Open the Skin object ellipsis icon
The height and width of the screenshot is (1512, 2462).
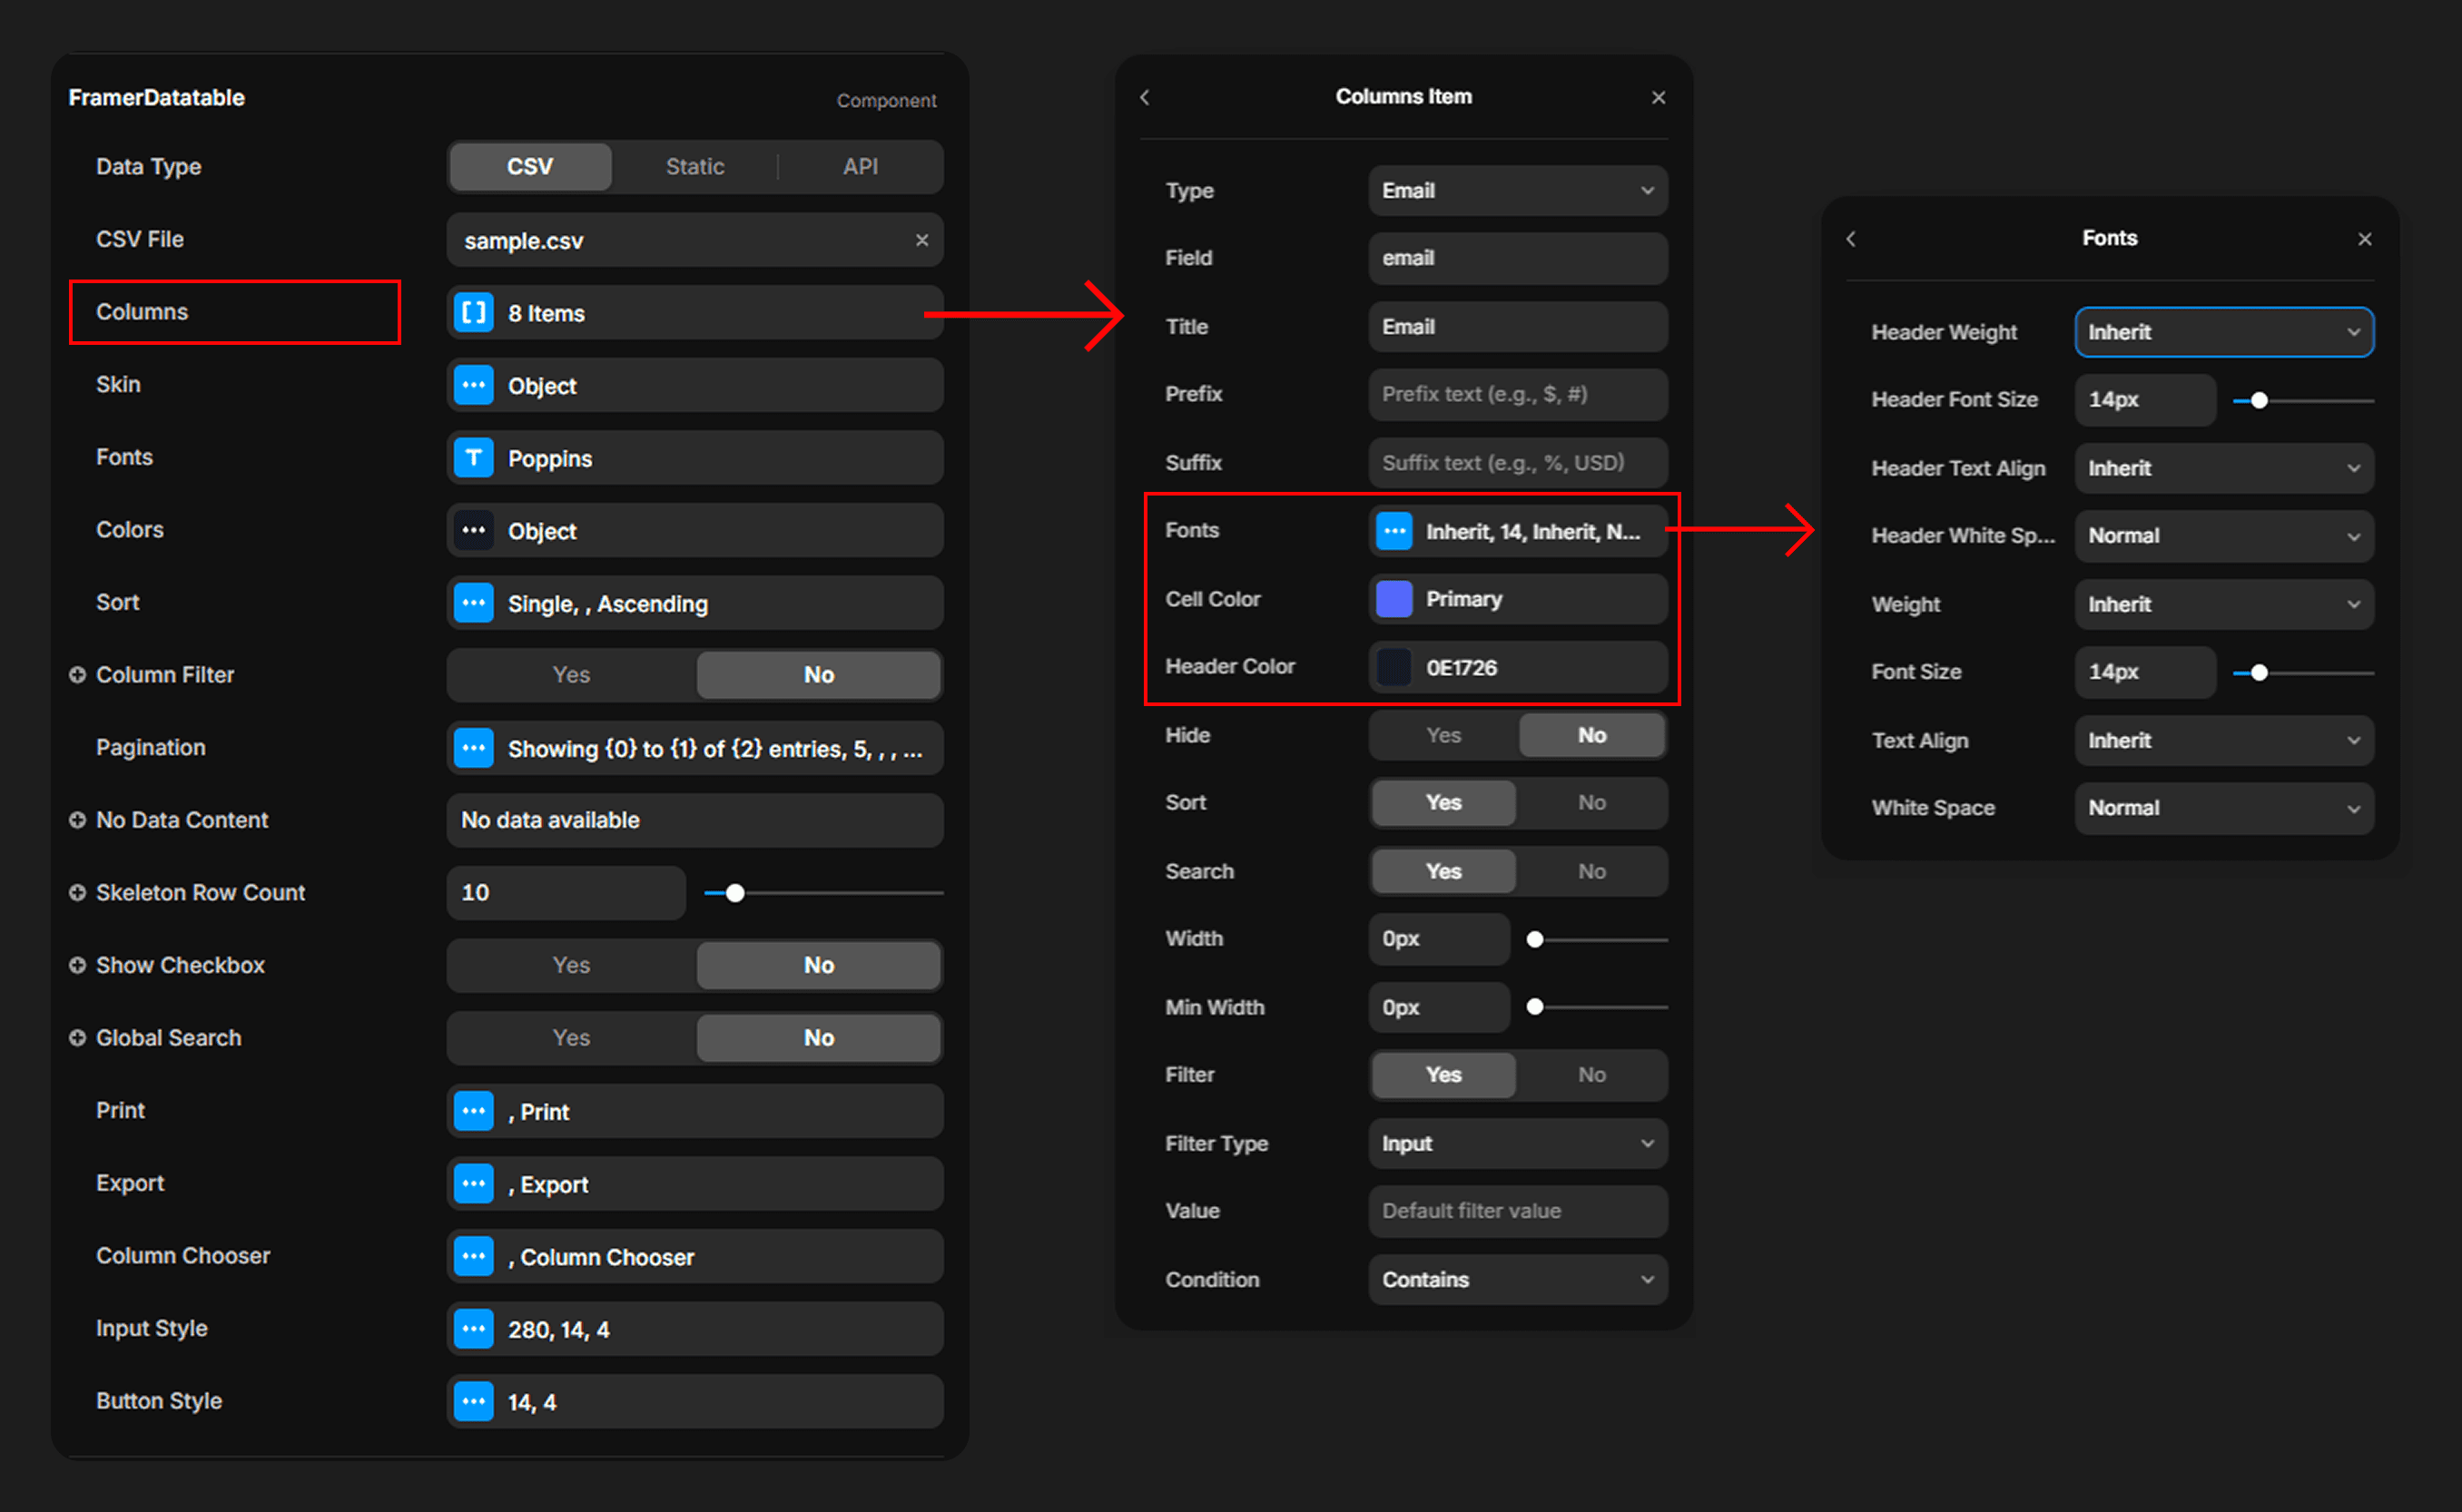pyautogui.click(x=473, y=386)
